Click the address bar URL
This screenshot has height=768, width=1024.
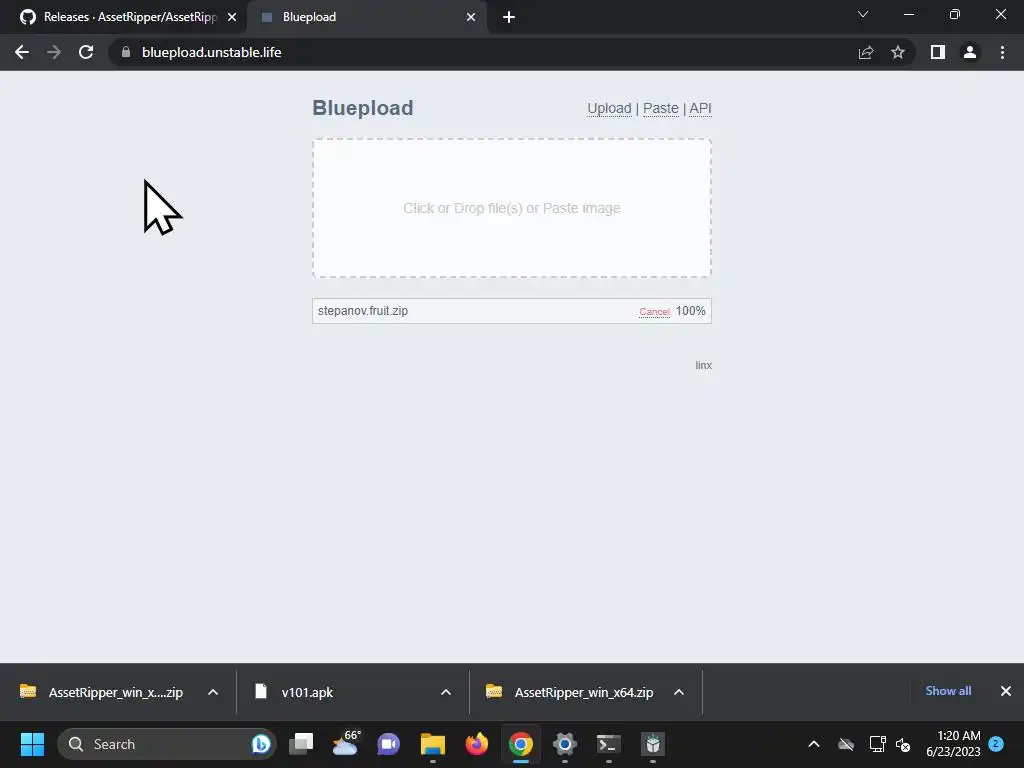click(212, 52)
